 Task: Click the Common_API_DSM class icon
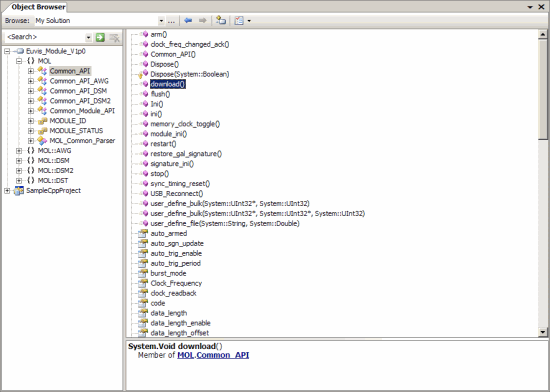click(x=42, y=91)
